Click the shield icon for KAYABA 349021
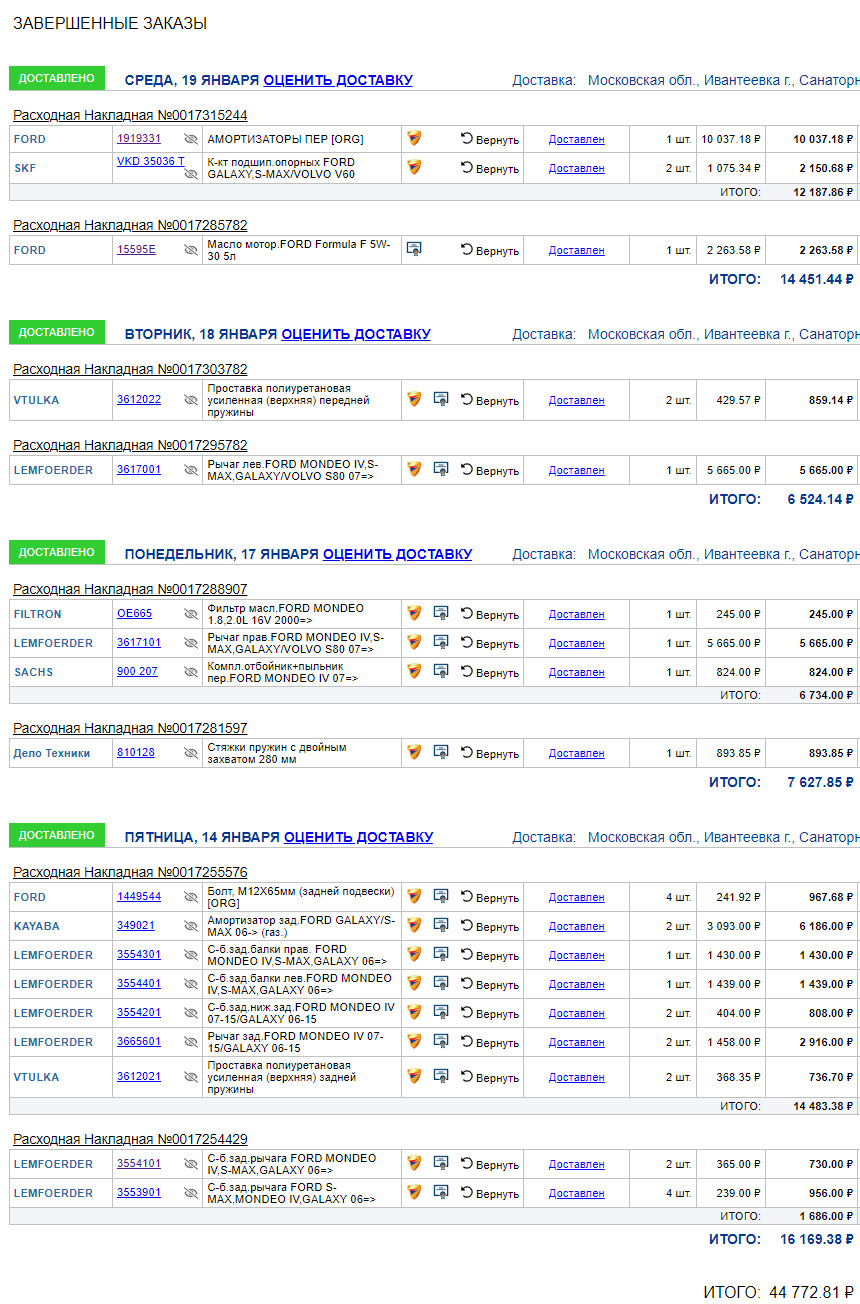The height and width of the screenshot is (1304, 860). coord(414,925)
